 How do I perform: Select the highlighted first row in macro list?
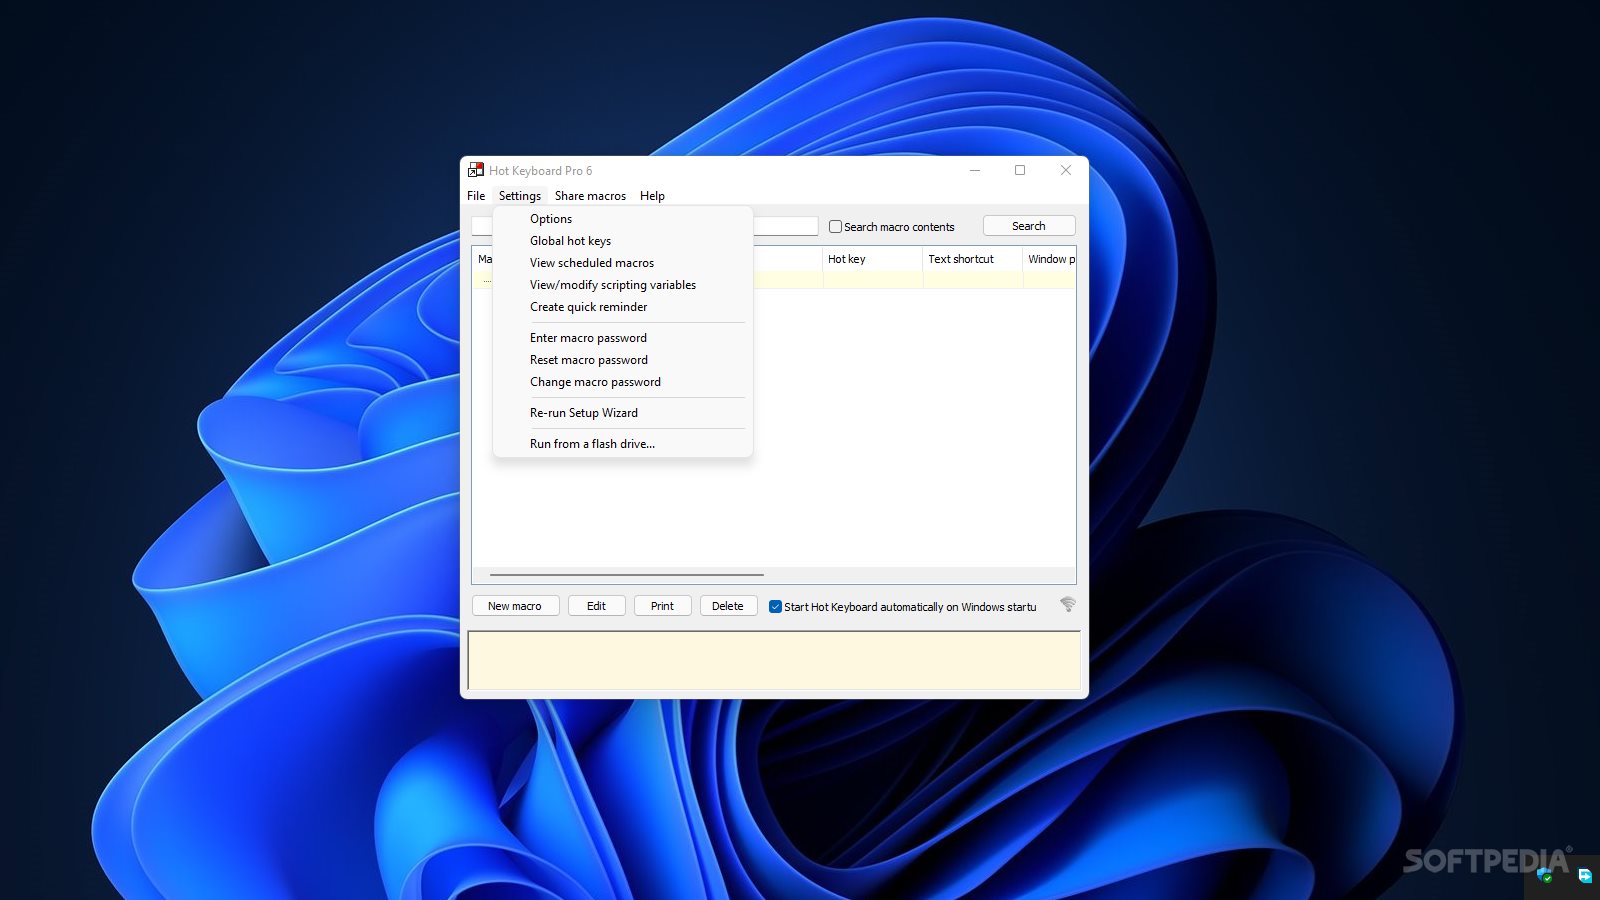tap(774, 280)
